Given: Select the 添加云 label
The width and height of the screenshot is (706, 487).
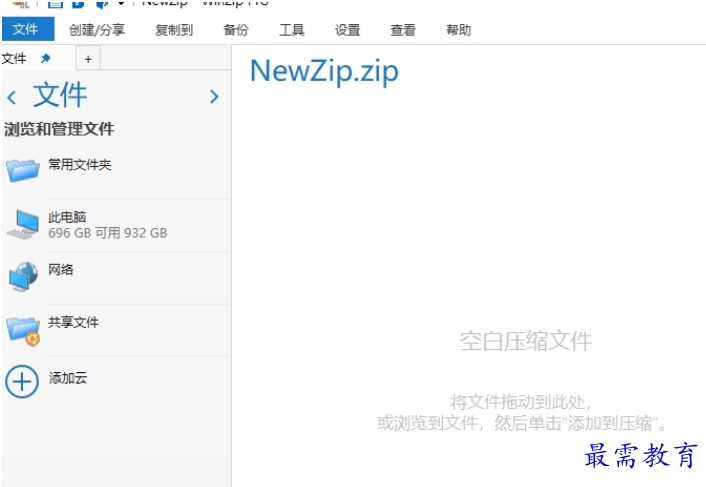Looking at the screenshot, I should 68,378.
